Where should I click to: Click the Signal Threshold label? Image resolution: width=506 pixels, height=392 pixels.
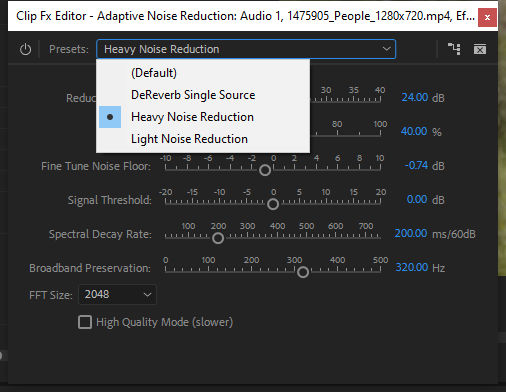point(109,200)
